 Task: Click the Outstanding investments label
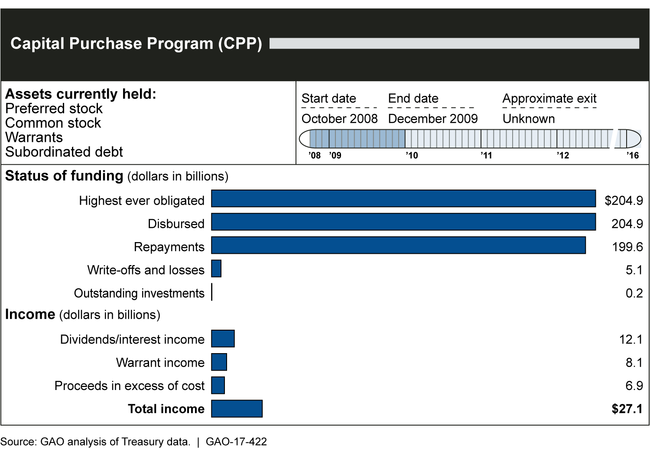(x=139, y=293)
